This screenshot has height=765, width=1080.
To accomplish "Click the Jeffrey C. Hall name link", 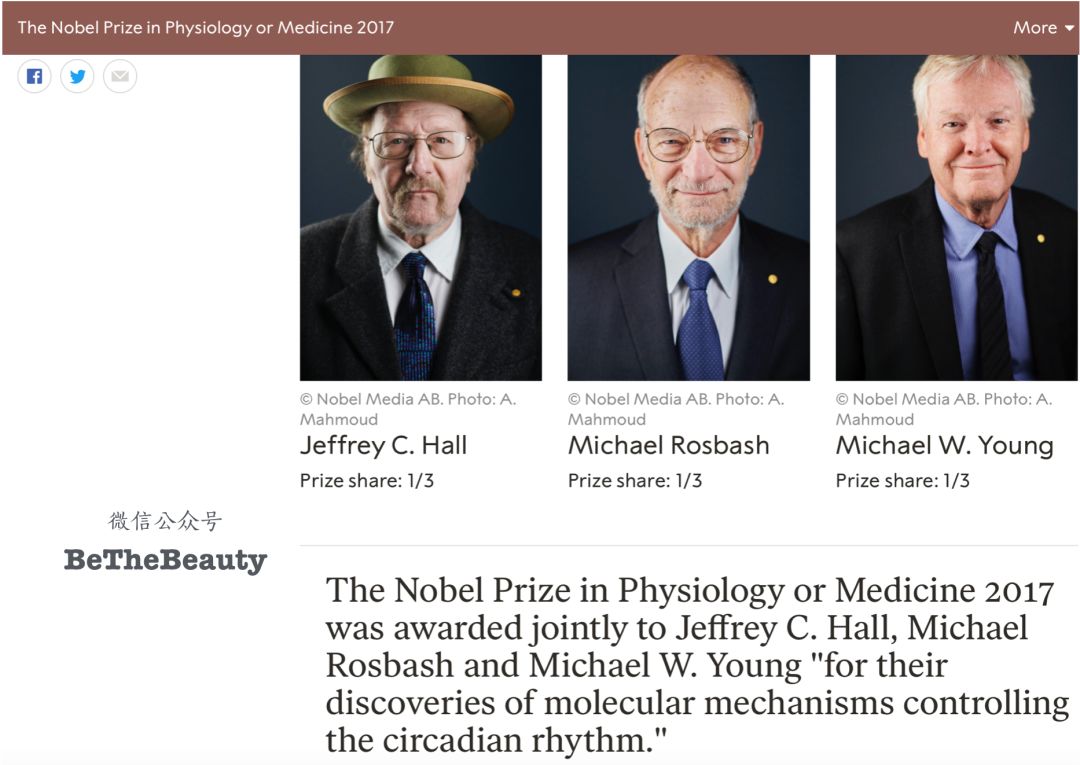I will click(383, 445).
